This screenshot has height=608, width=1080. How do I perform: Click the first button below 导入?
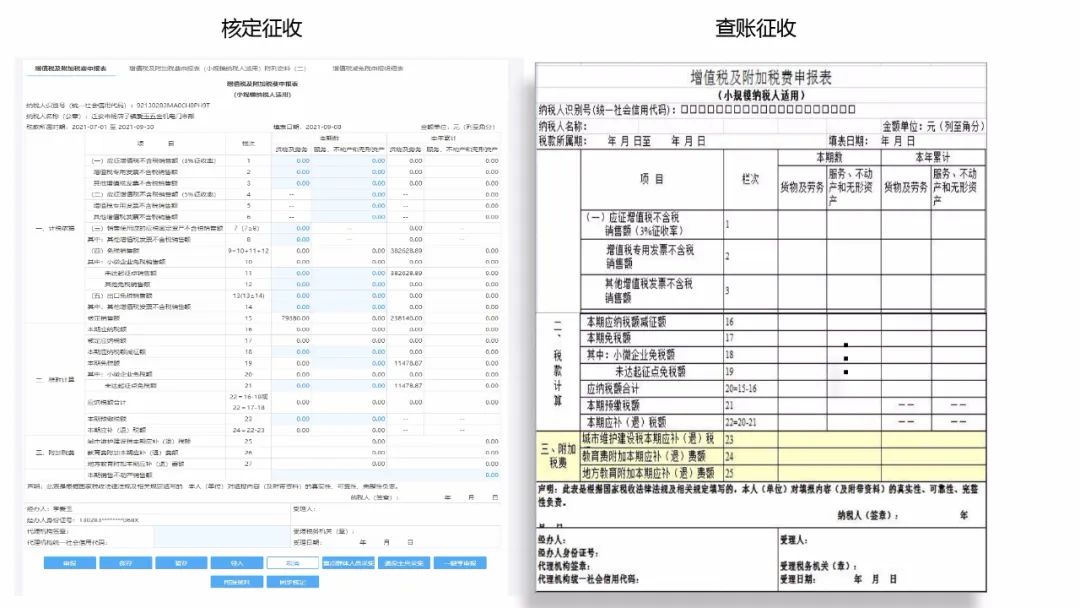237,582
